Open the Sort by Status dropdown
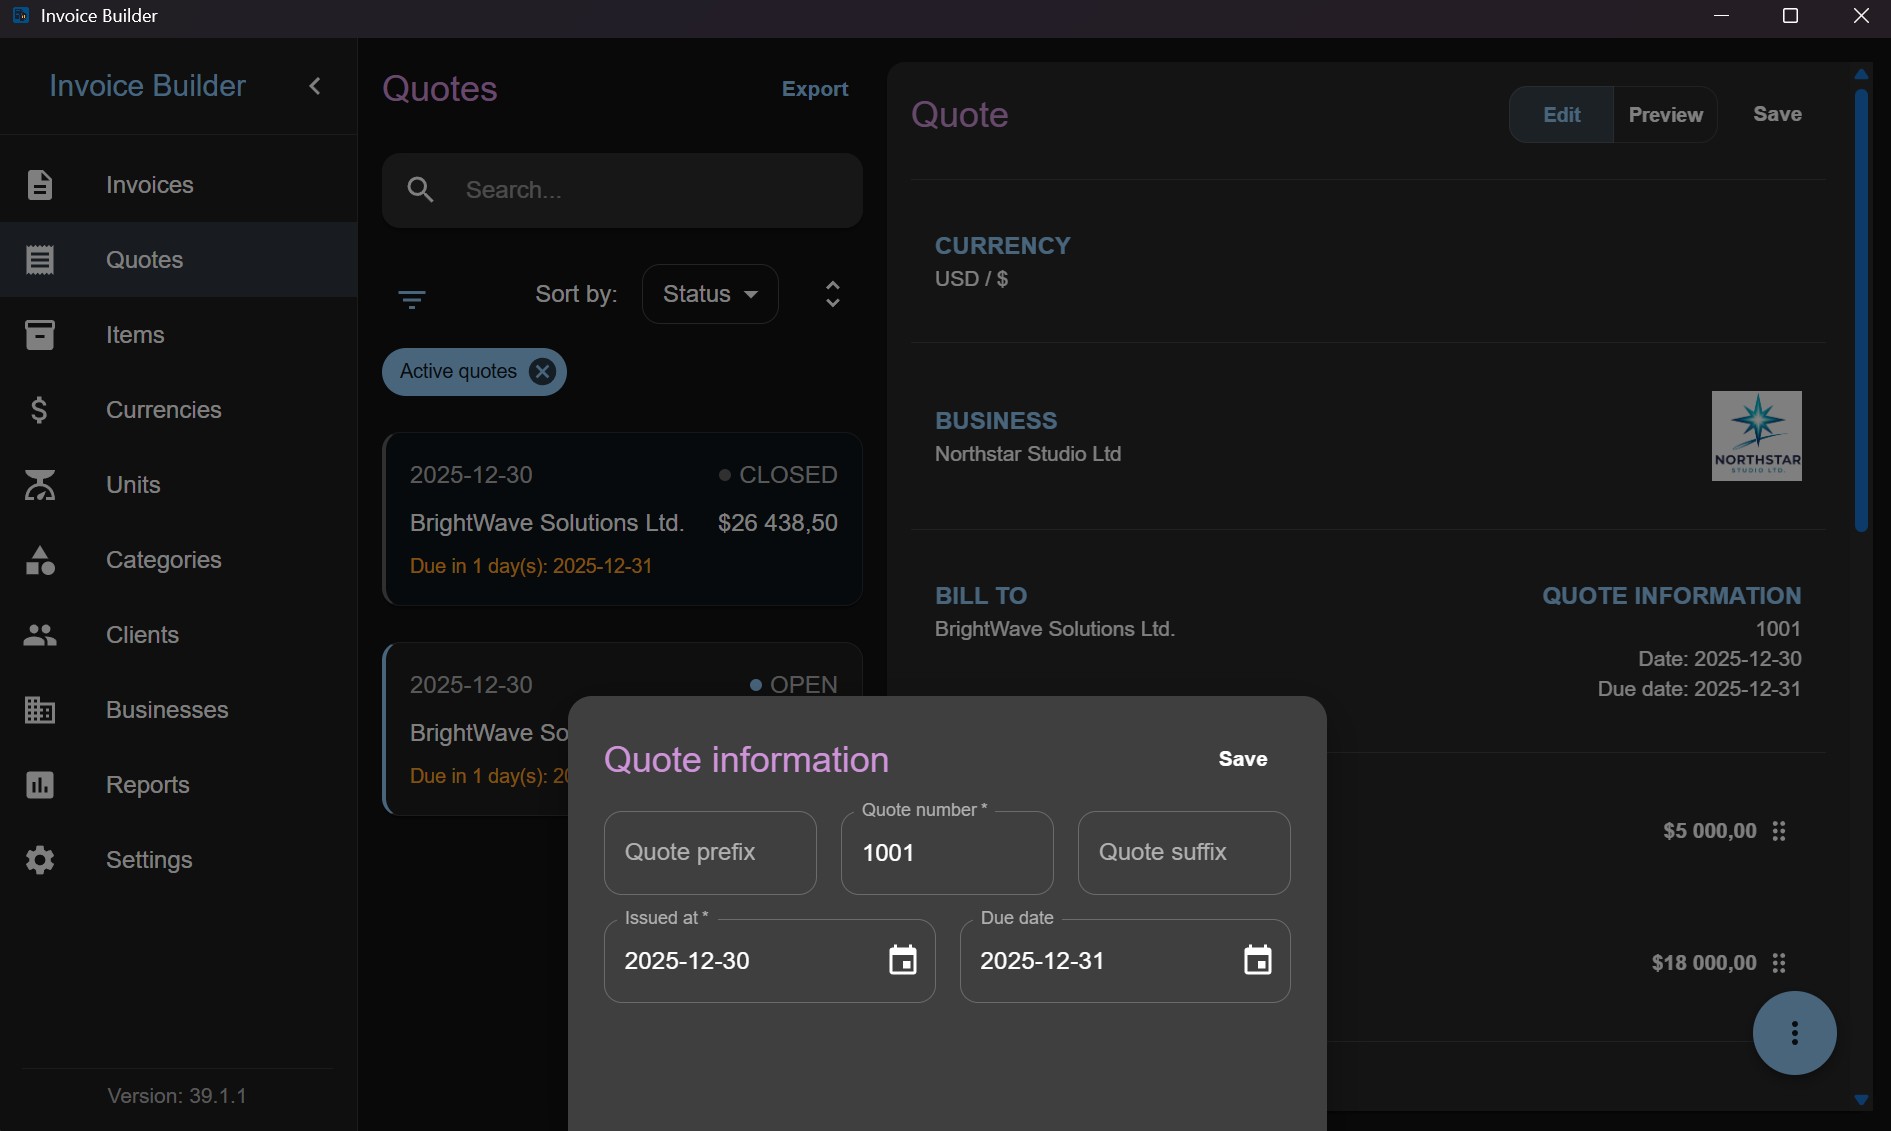Viewport: 1891px width, 1131px height. 710,294
